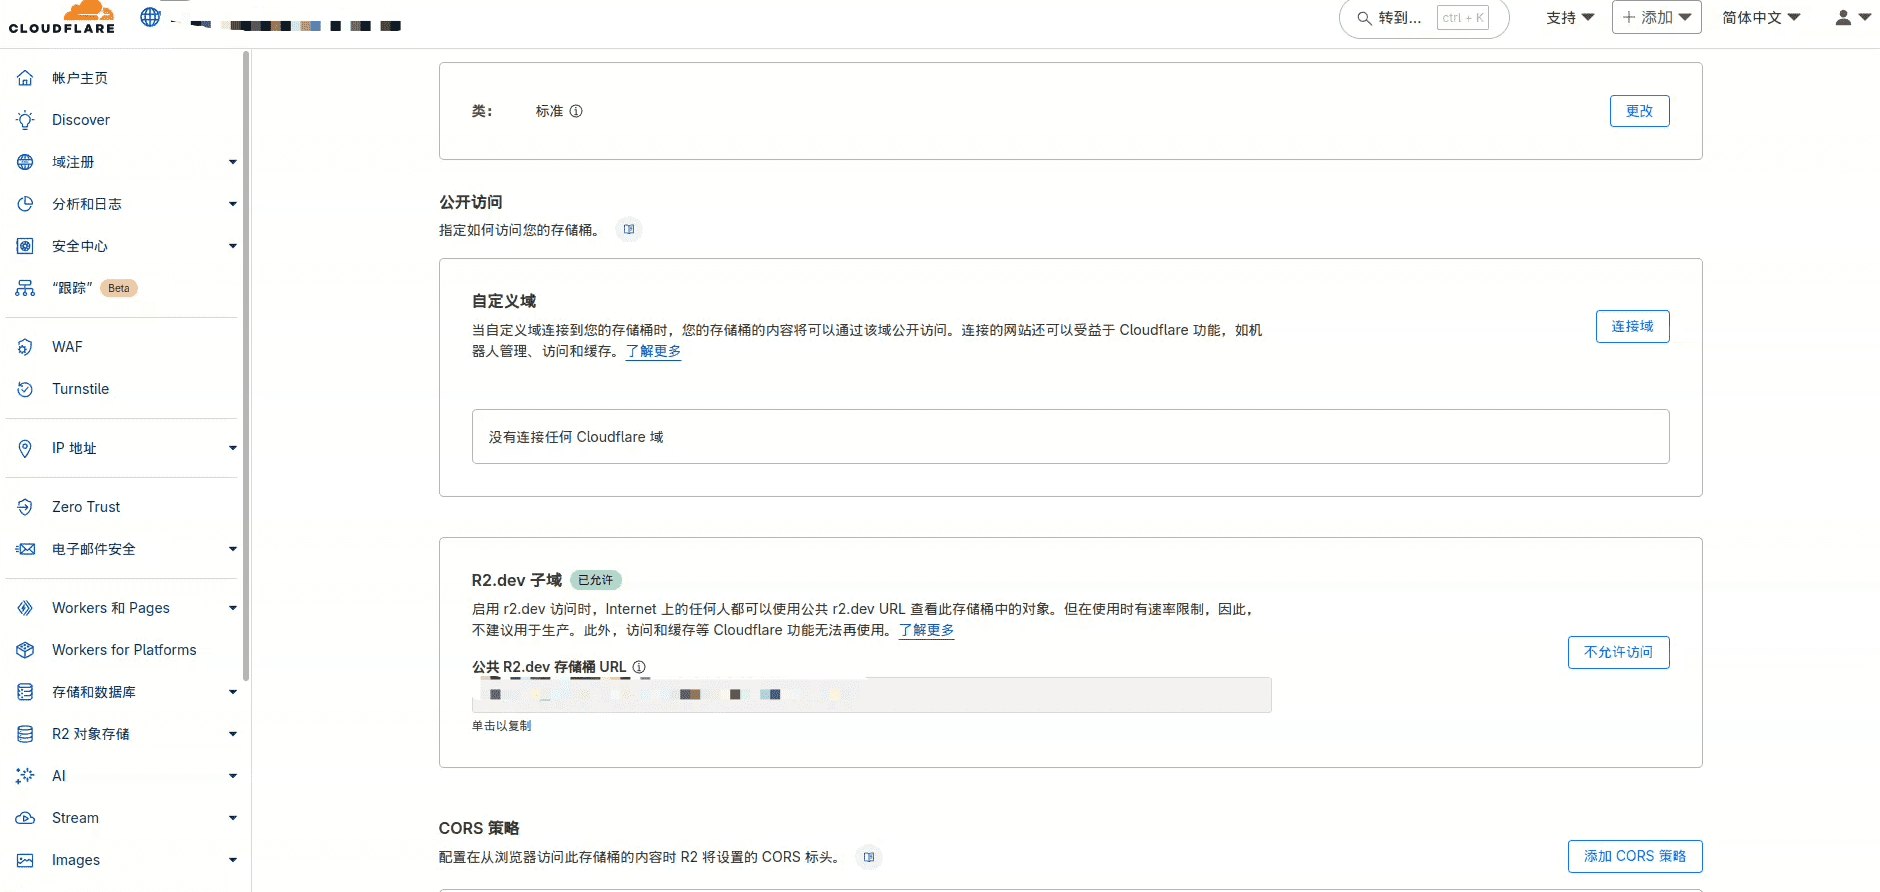The height and width of the screenshot is (892, 1880).
Task: Click the analytics and logs chart icon
Action: (25, 204)
